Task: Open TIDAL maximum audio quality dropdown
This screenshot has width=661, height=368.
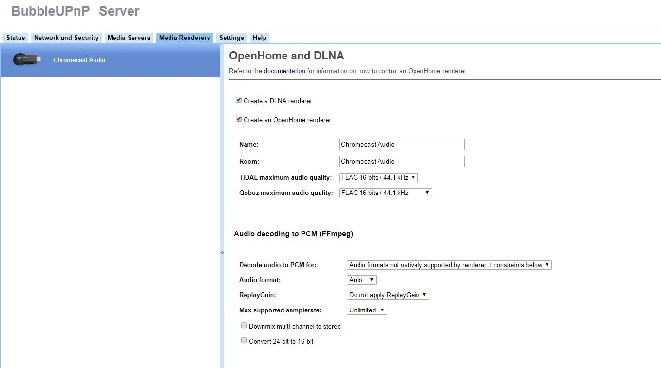Action: pyautogui.click(x=378, y=177)
